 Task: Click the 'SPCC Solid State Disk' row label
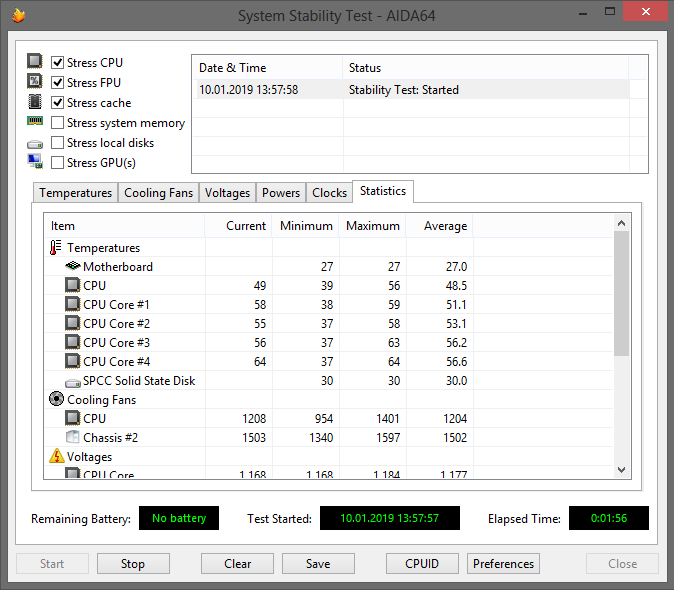(139, 381)
